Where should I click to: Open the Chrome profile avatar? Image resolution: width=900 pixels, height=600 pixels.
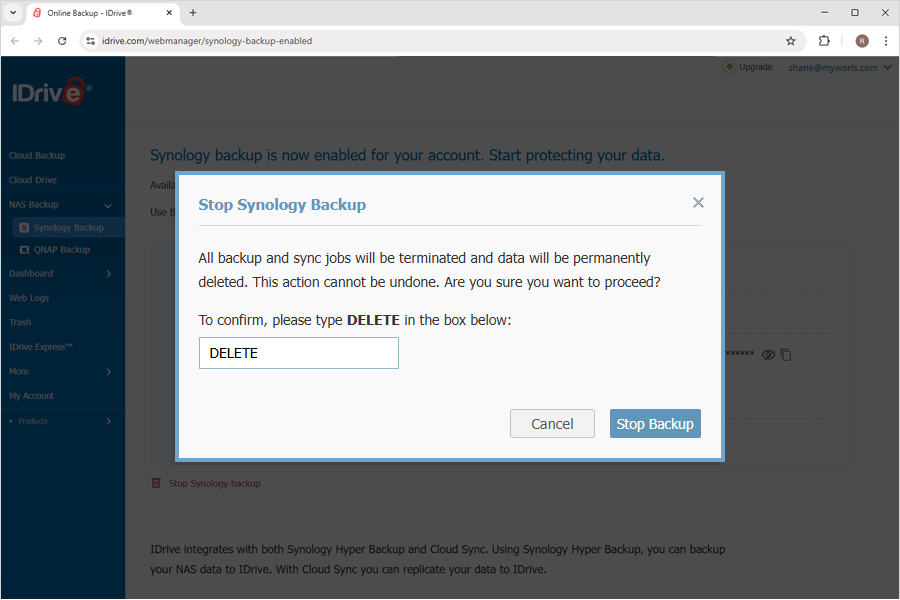pos(862,41)
